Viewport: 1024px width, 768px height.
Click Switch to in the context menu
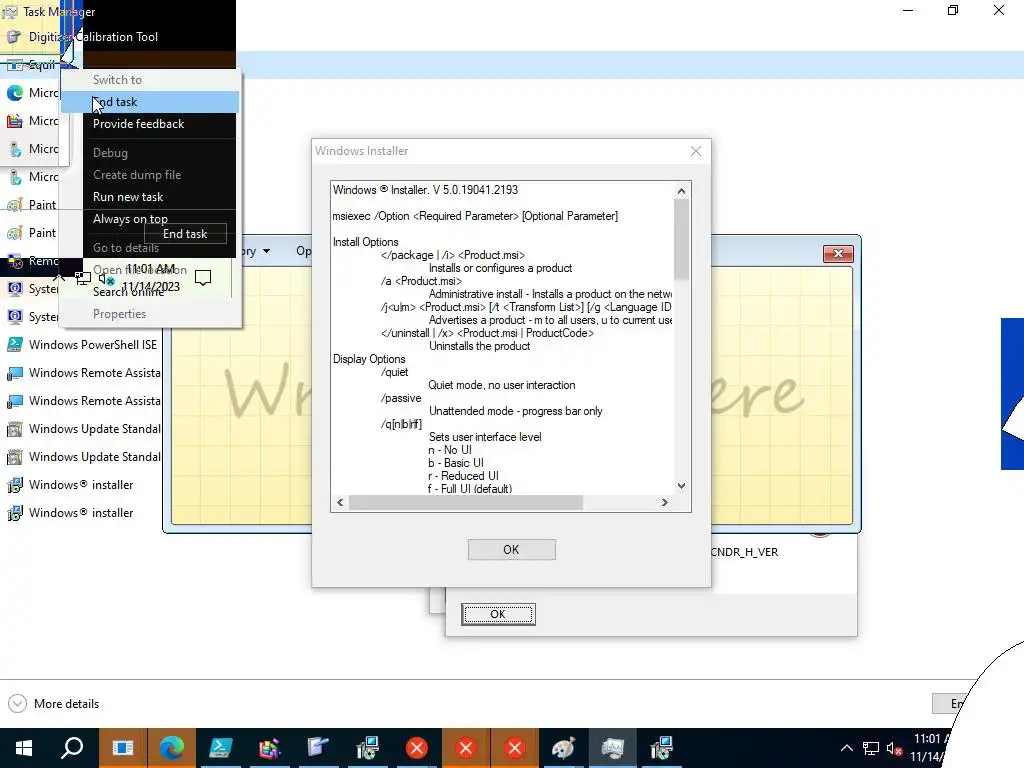pos(117,80)
